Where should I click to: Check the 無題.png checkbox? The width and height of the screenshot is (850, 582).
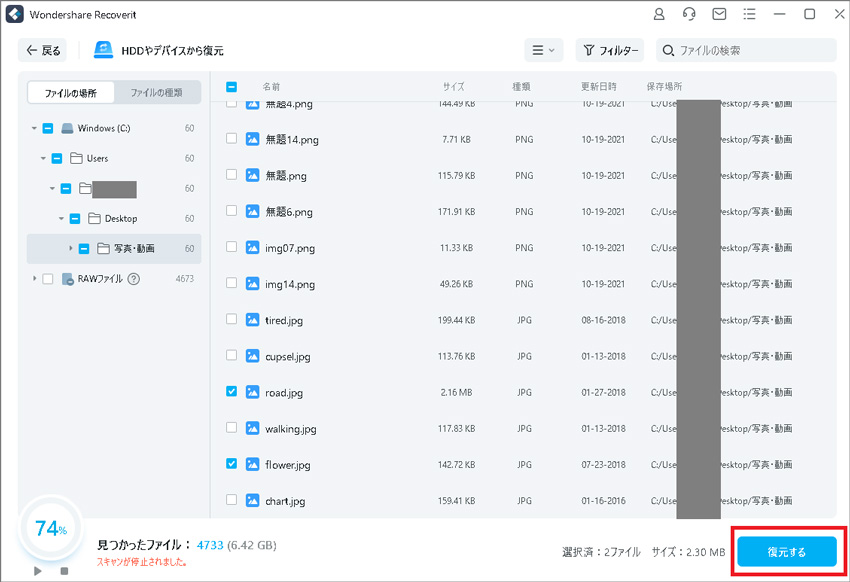pyautogui.click(x=231, y=174)
